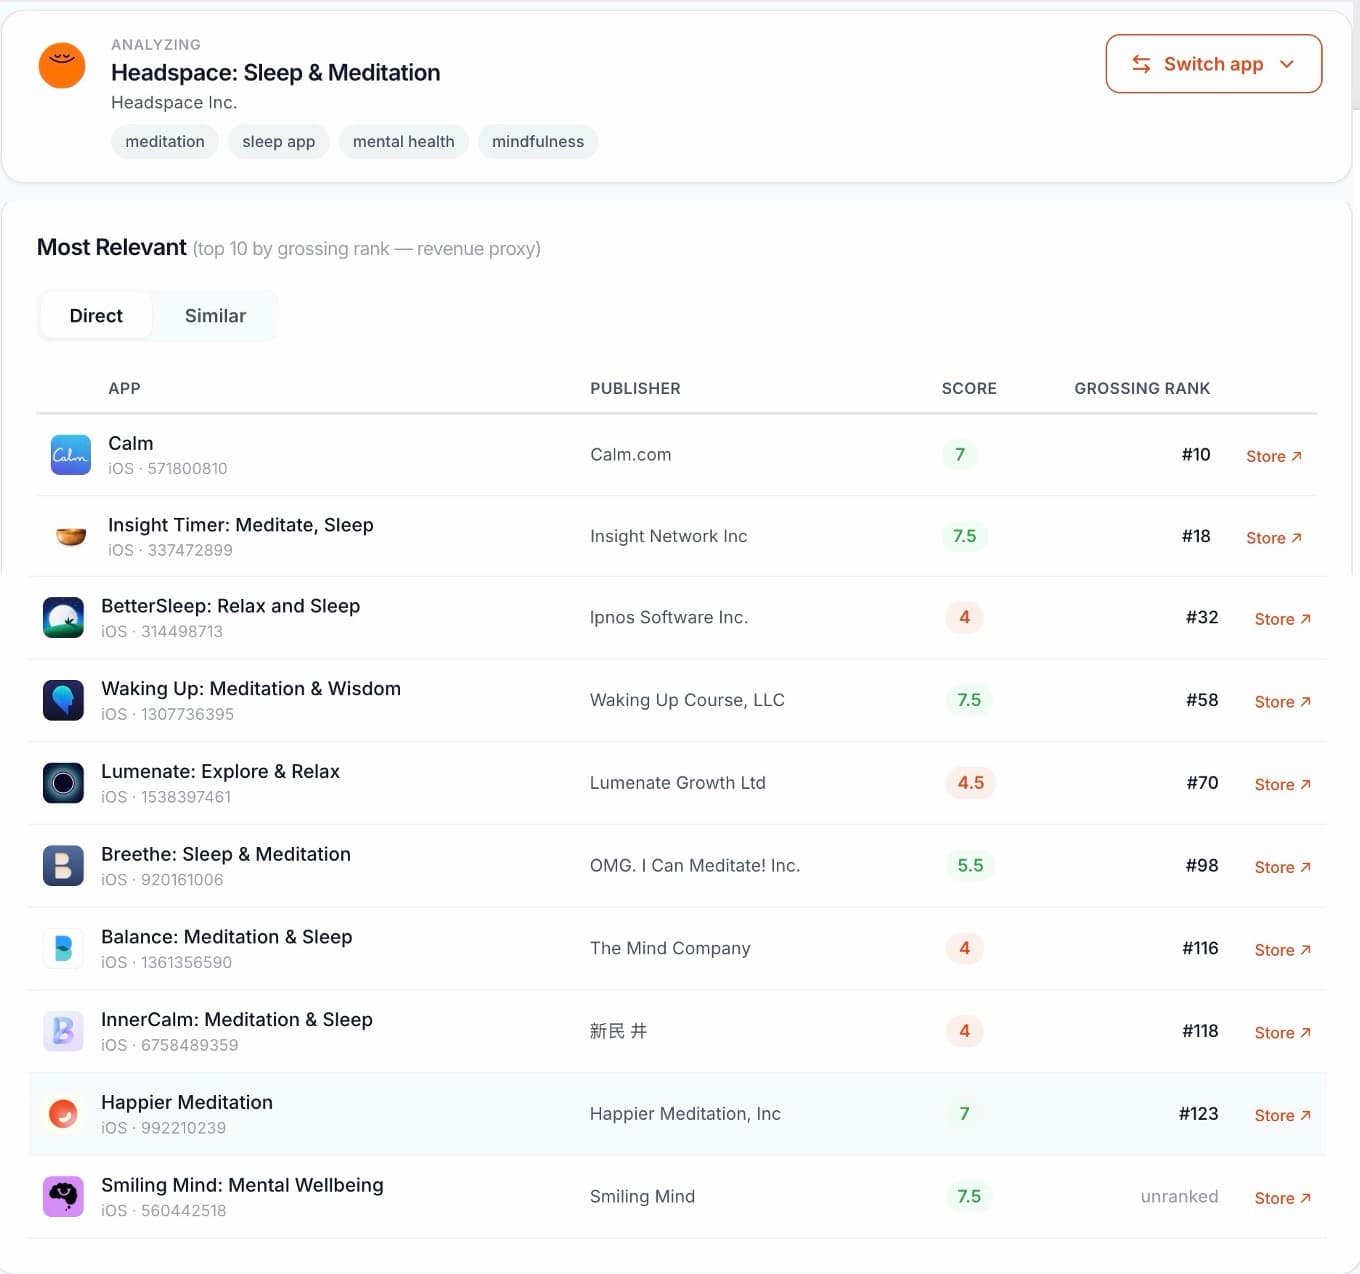Screen dimensions: 1360x1274
Task: Click the Ipnos Software Inc. publisher text
Action: (x=669, y=618)
